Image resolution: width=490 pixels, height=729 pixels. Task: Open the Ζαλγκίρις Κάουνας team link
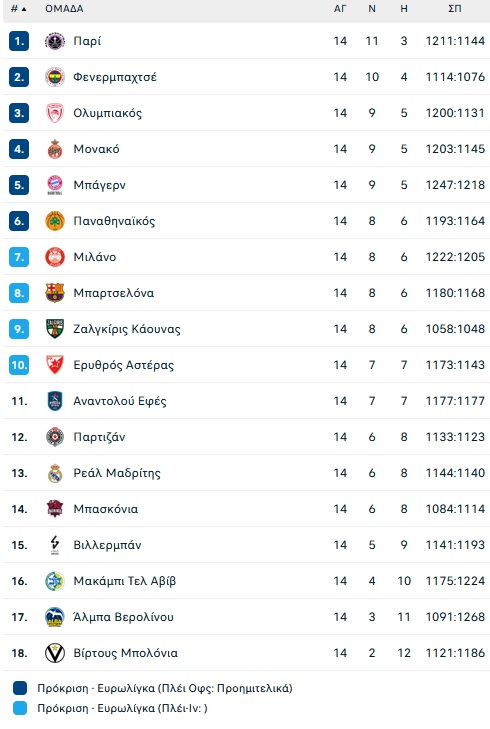(127, 329)
